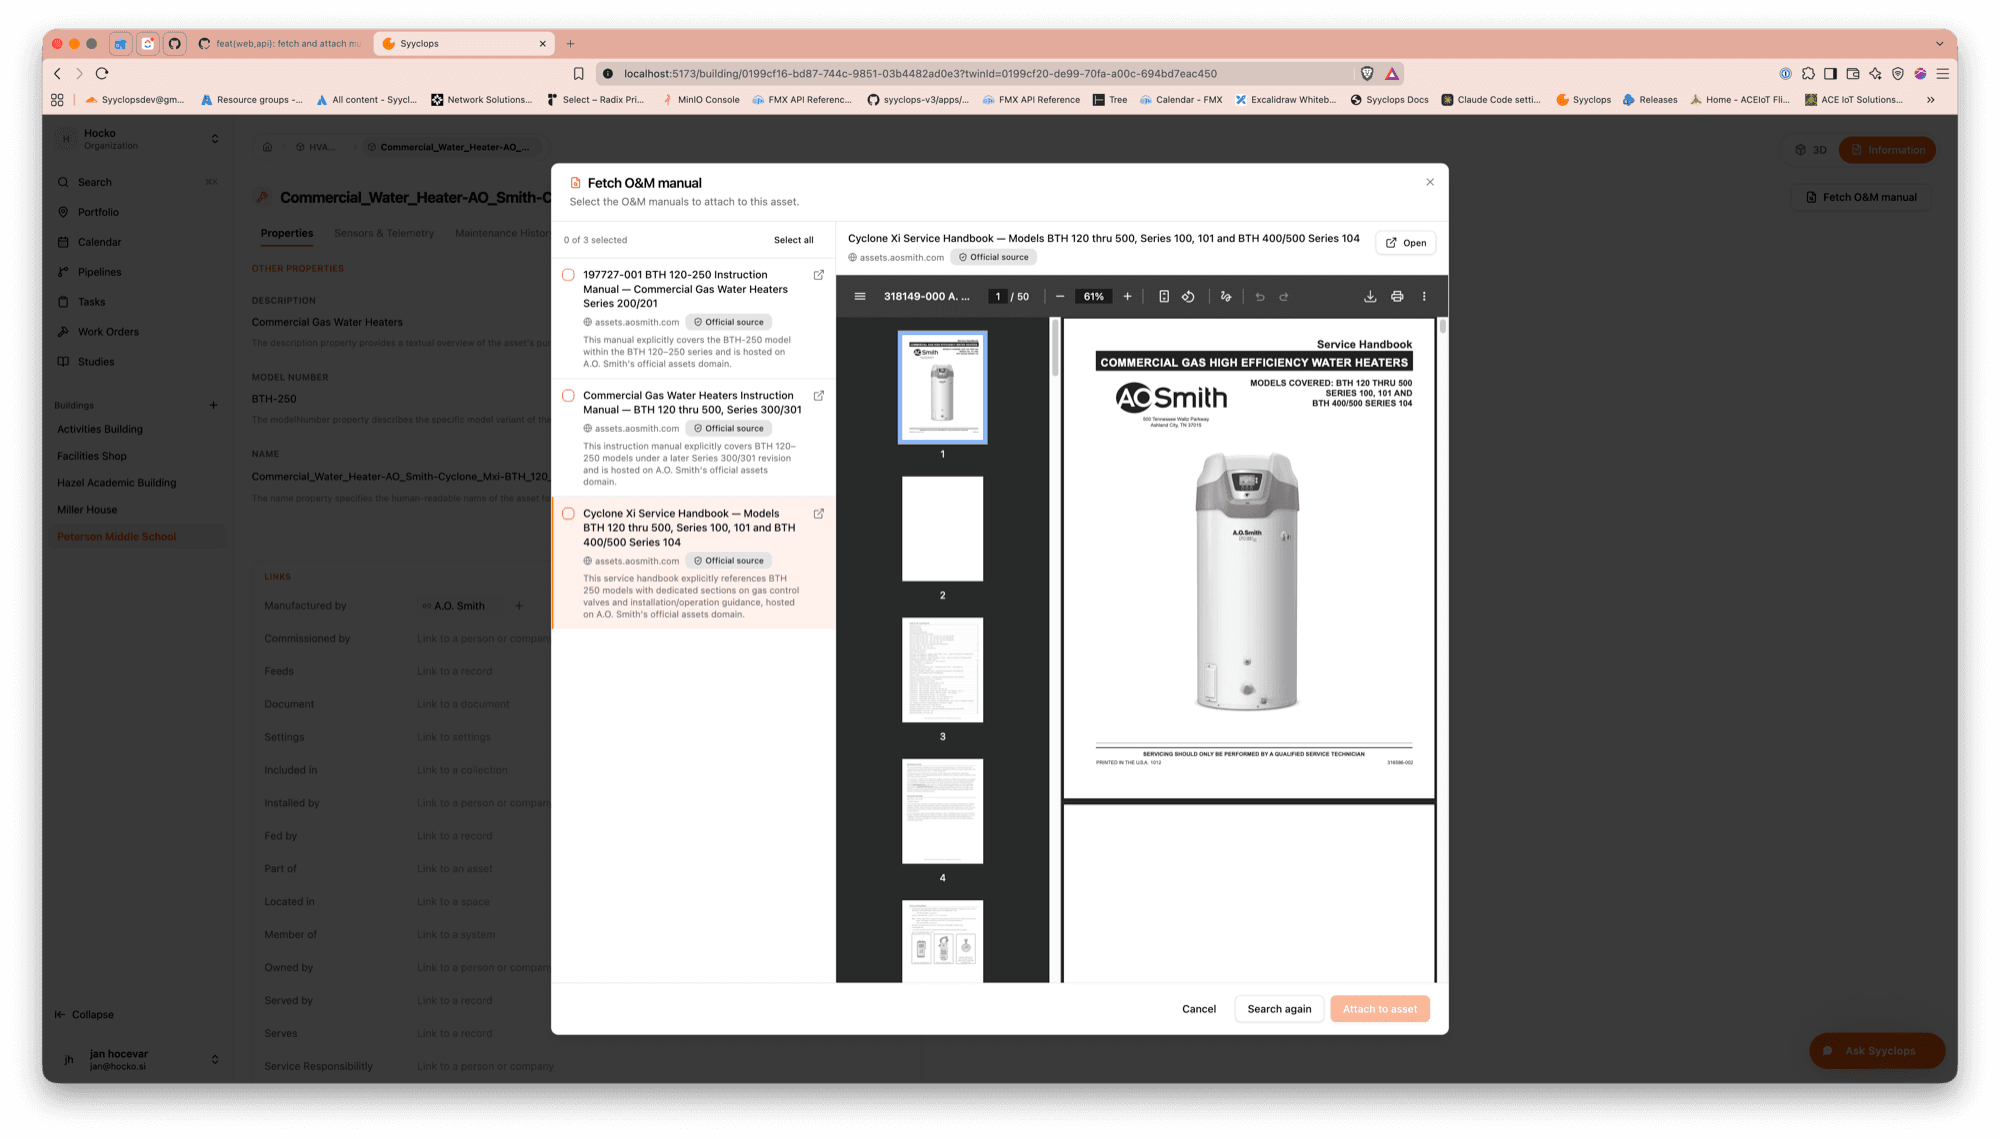Open Cyclone Xi Service Handbook external link icon
This screenshot has height=1139, width=2000.
coord(819,514)
